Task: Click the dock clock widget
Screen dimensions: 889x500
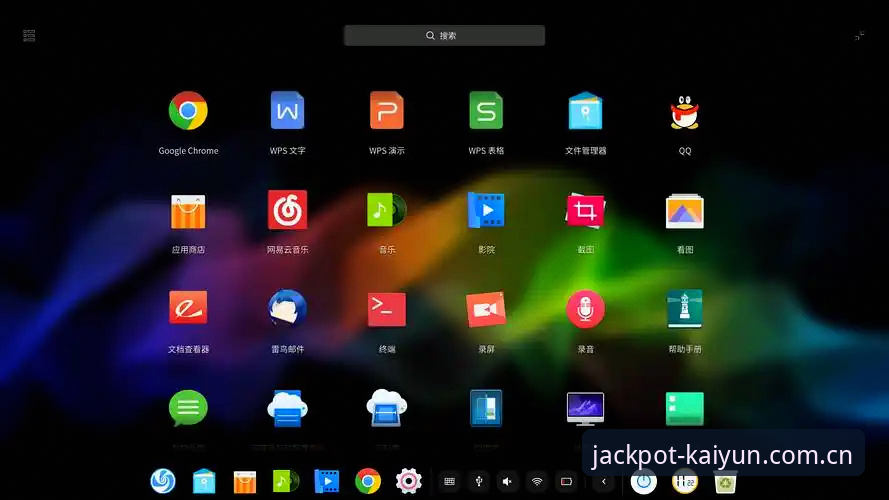Action: coord(685,481)
